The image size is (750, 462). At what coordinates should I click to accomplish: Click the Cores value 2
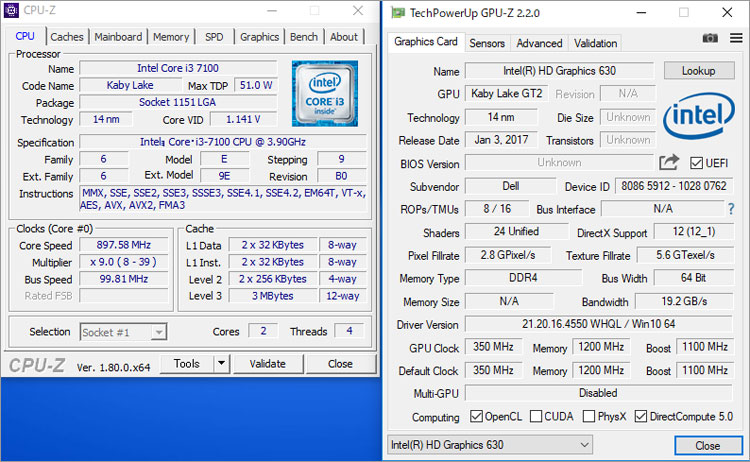pos(263,330)
